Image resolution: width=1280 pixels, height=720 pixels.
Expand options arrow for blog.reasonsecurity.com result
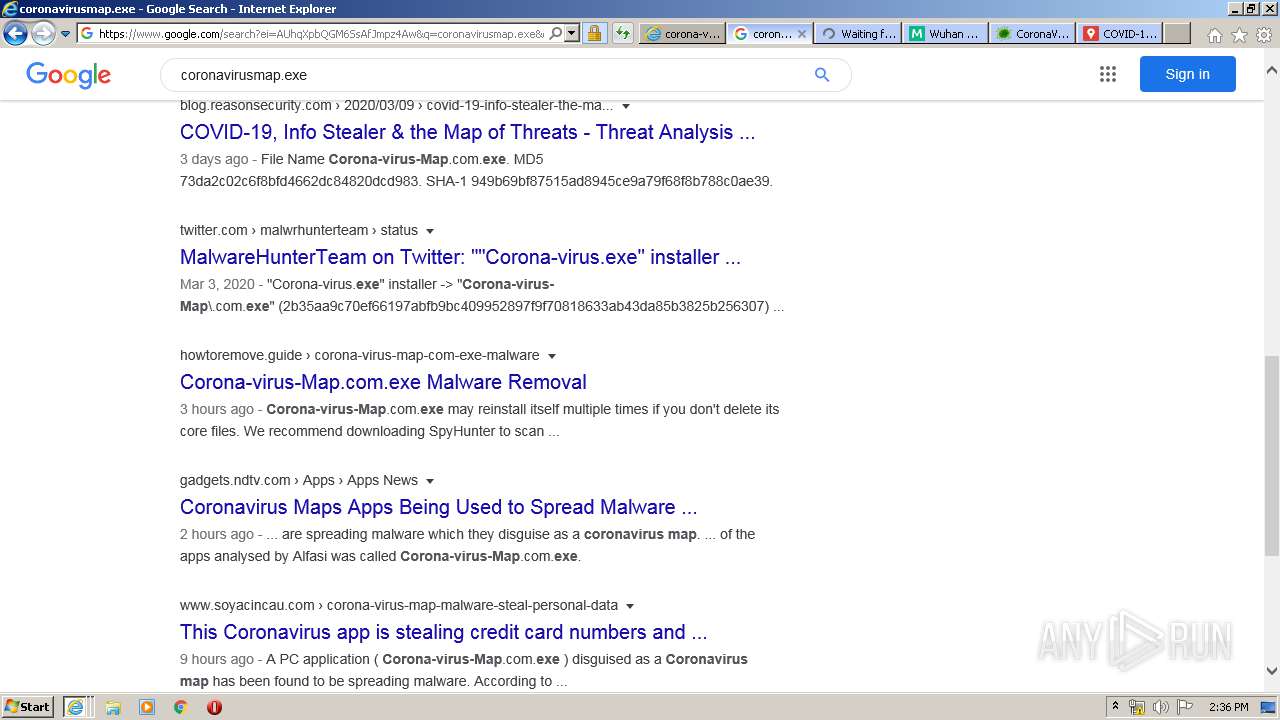click(626, 106)
